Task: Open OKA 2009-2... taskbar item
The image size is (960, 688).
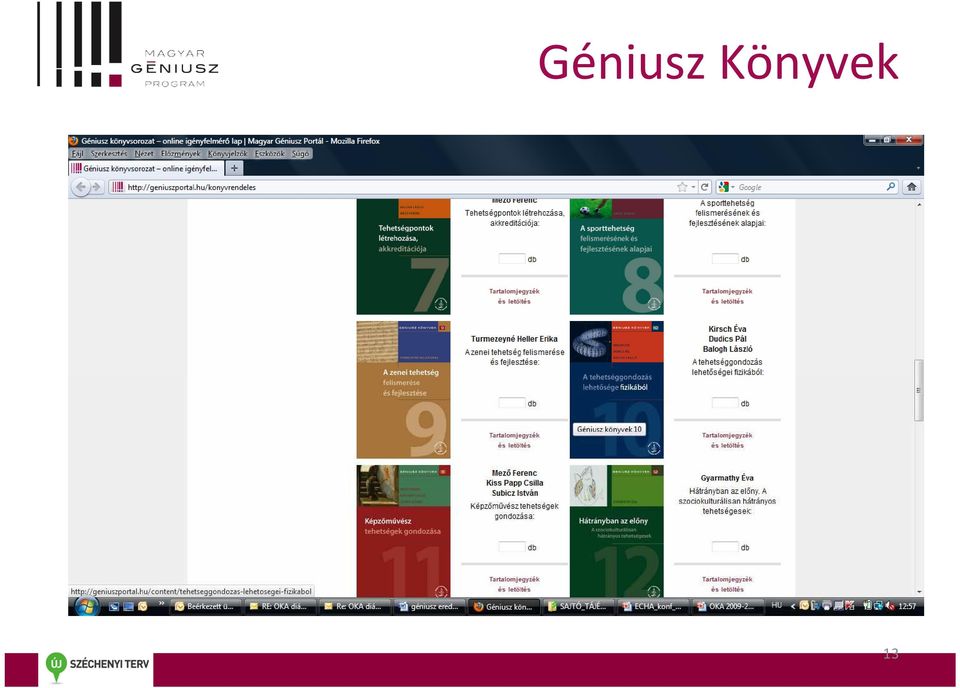Action: tap(727, 606)
